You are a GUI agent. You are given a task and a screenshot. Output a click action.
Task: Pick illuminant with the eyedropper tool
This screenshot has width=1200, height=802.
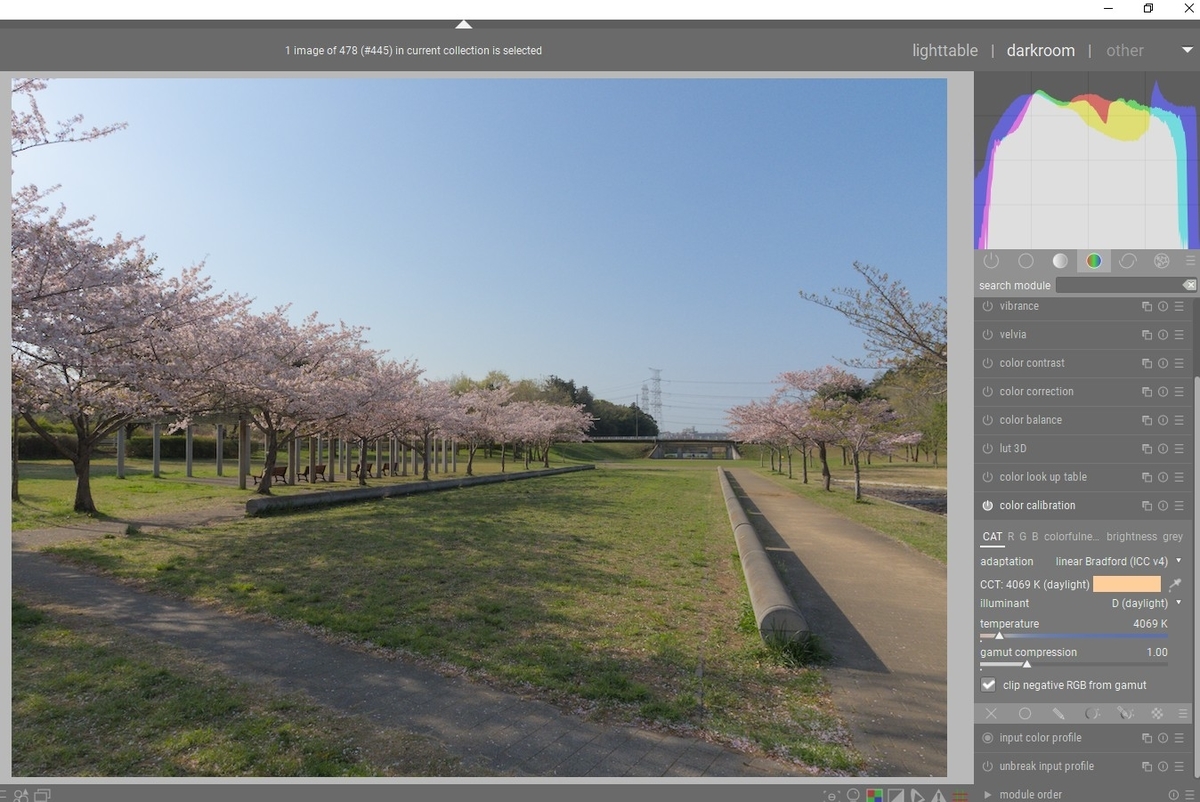pos(1176,584)
